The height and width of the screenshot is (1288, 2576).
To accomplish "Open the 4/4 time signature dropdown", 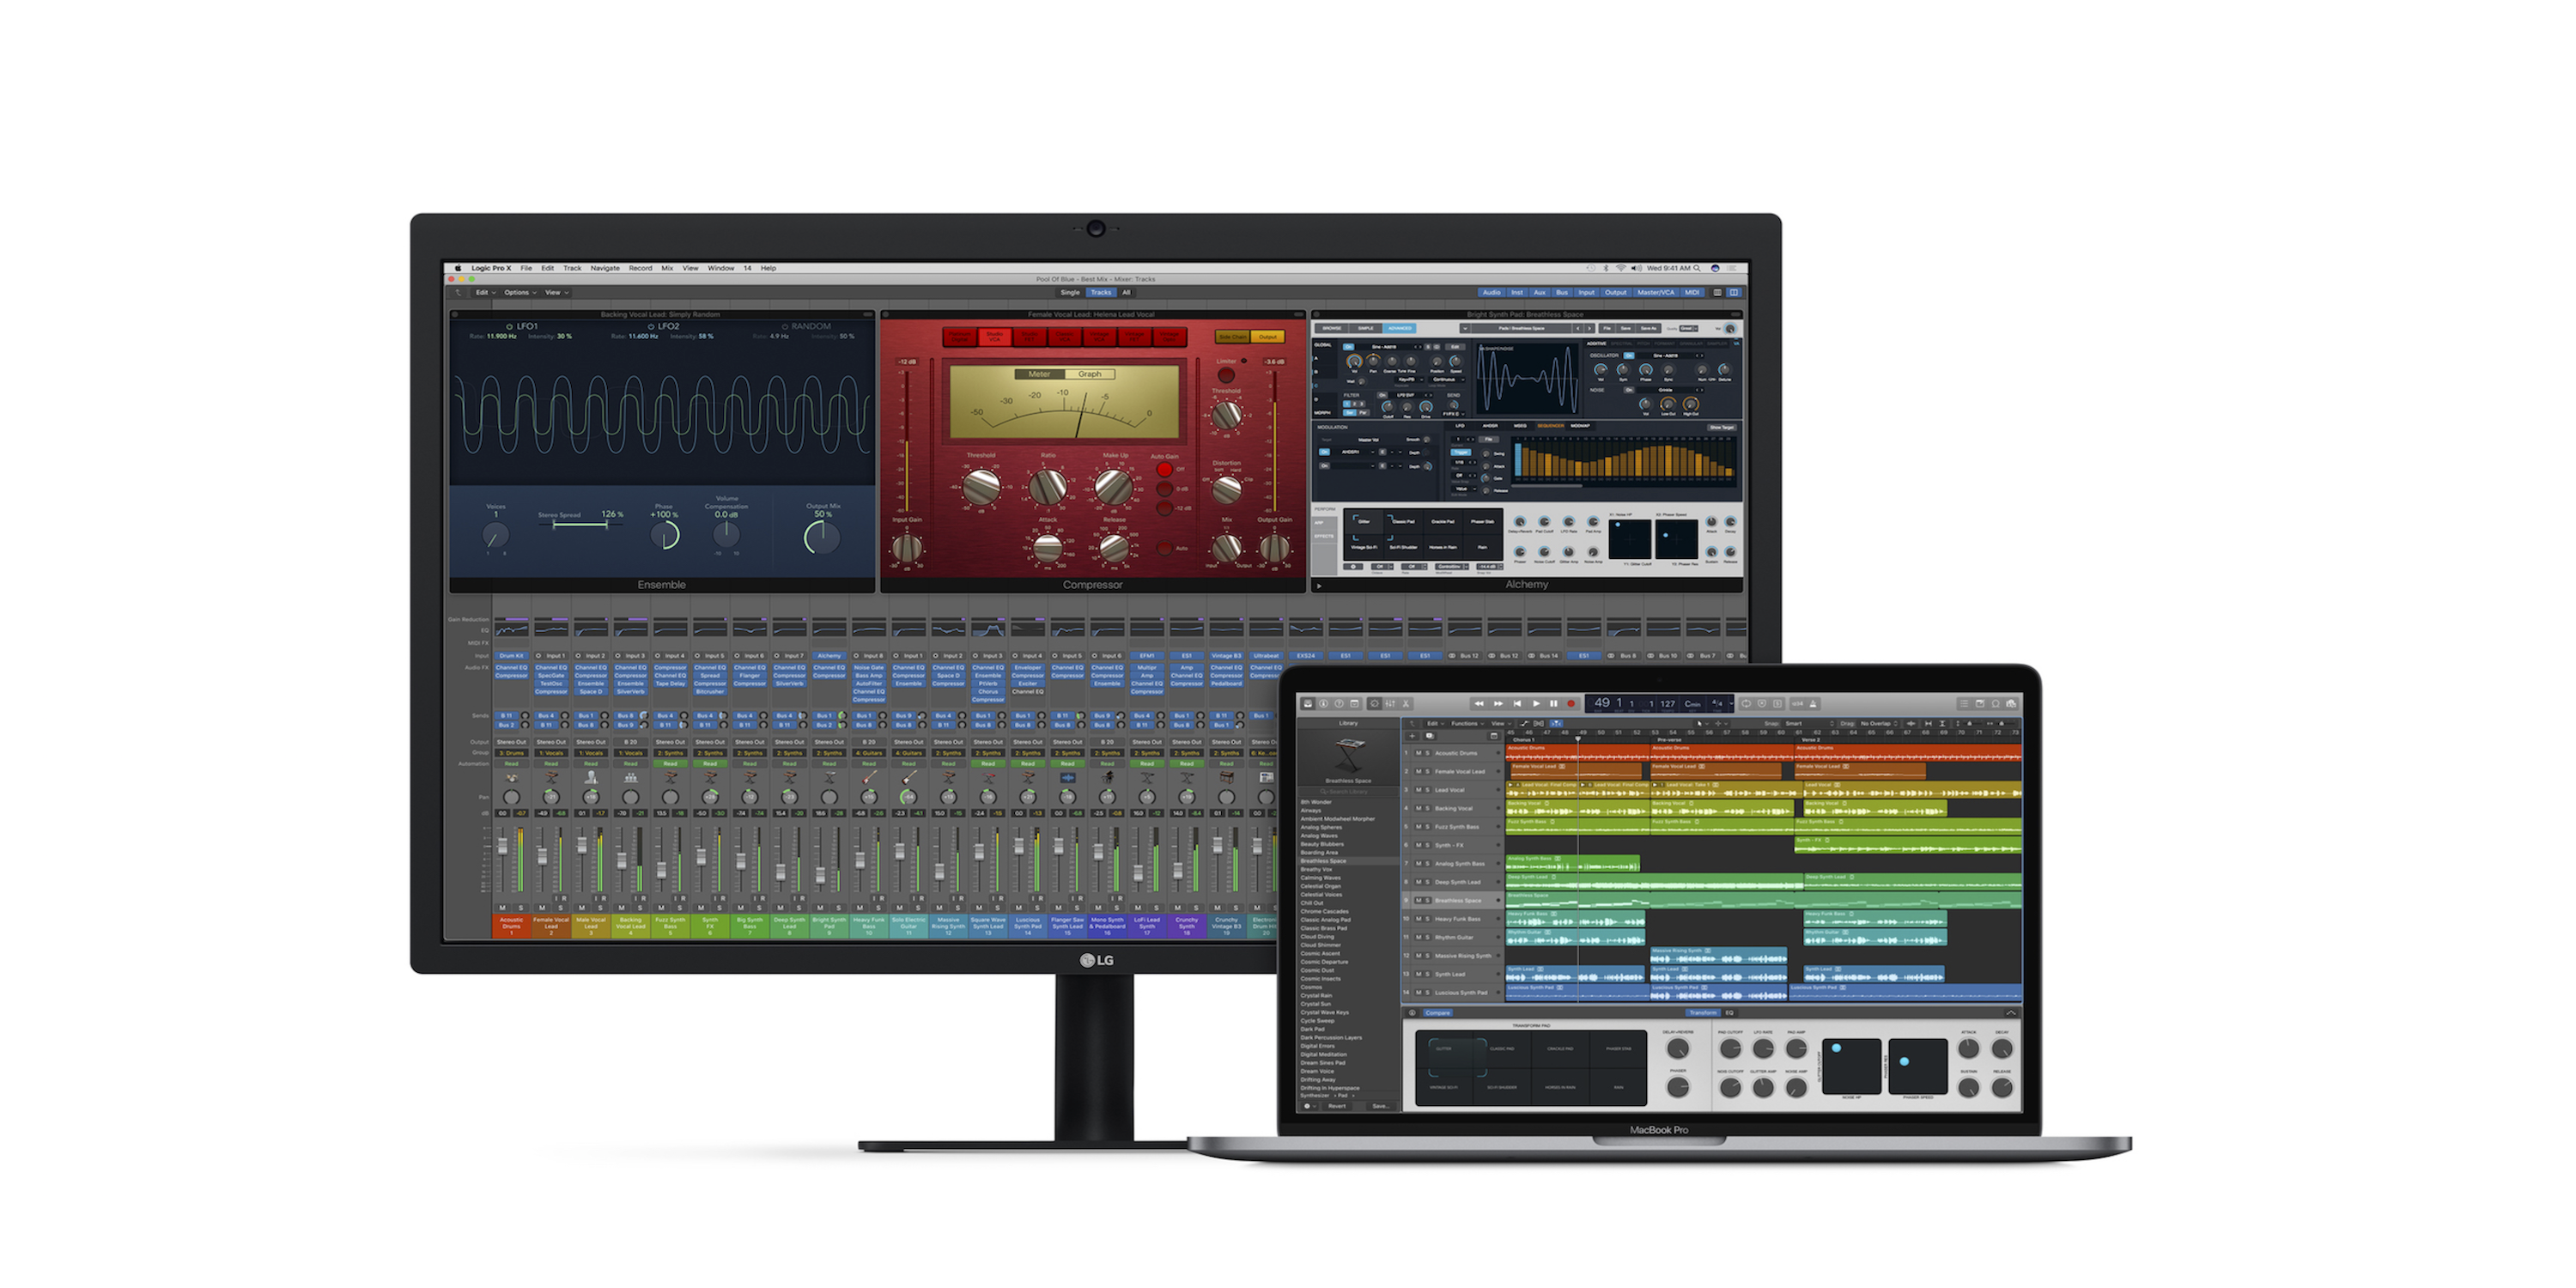I will point(1720,703).
